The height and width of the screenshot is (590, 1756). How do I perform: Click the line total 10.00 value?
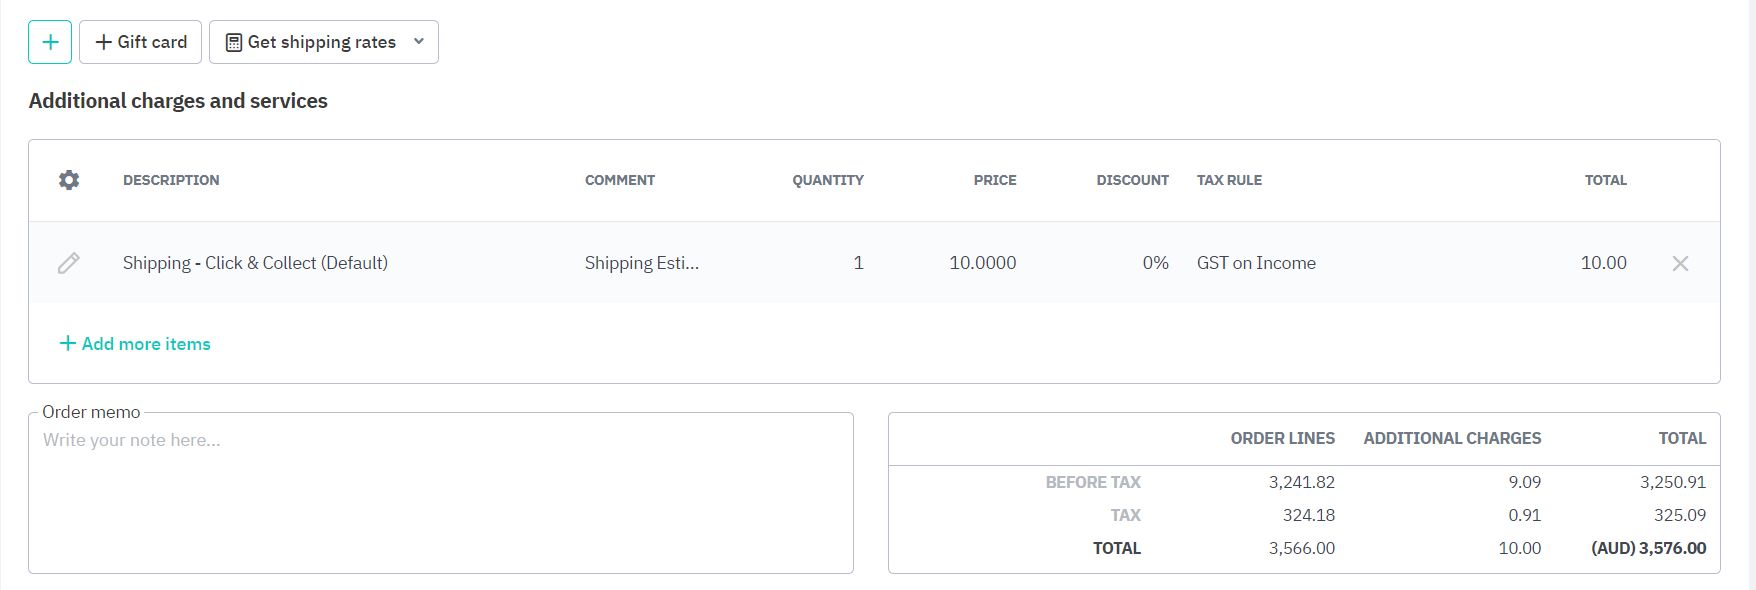pyautogui.click(x=1603, y=263)
